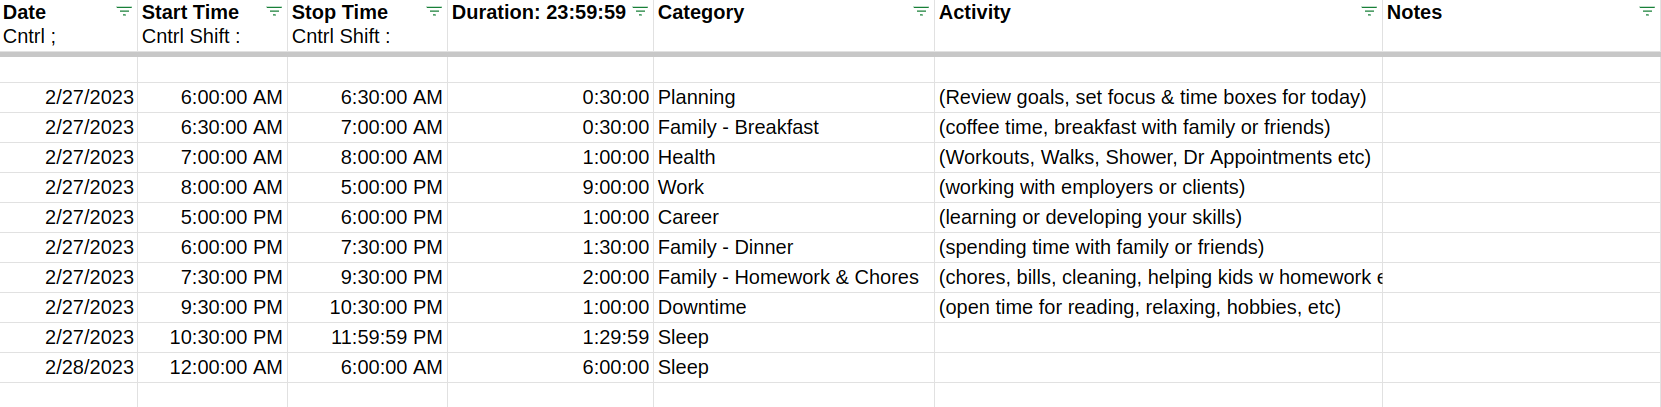Viewport: 1661px width, 407px height.
Task: Open the Date column filter icon
Action: tap(124, 12)
